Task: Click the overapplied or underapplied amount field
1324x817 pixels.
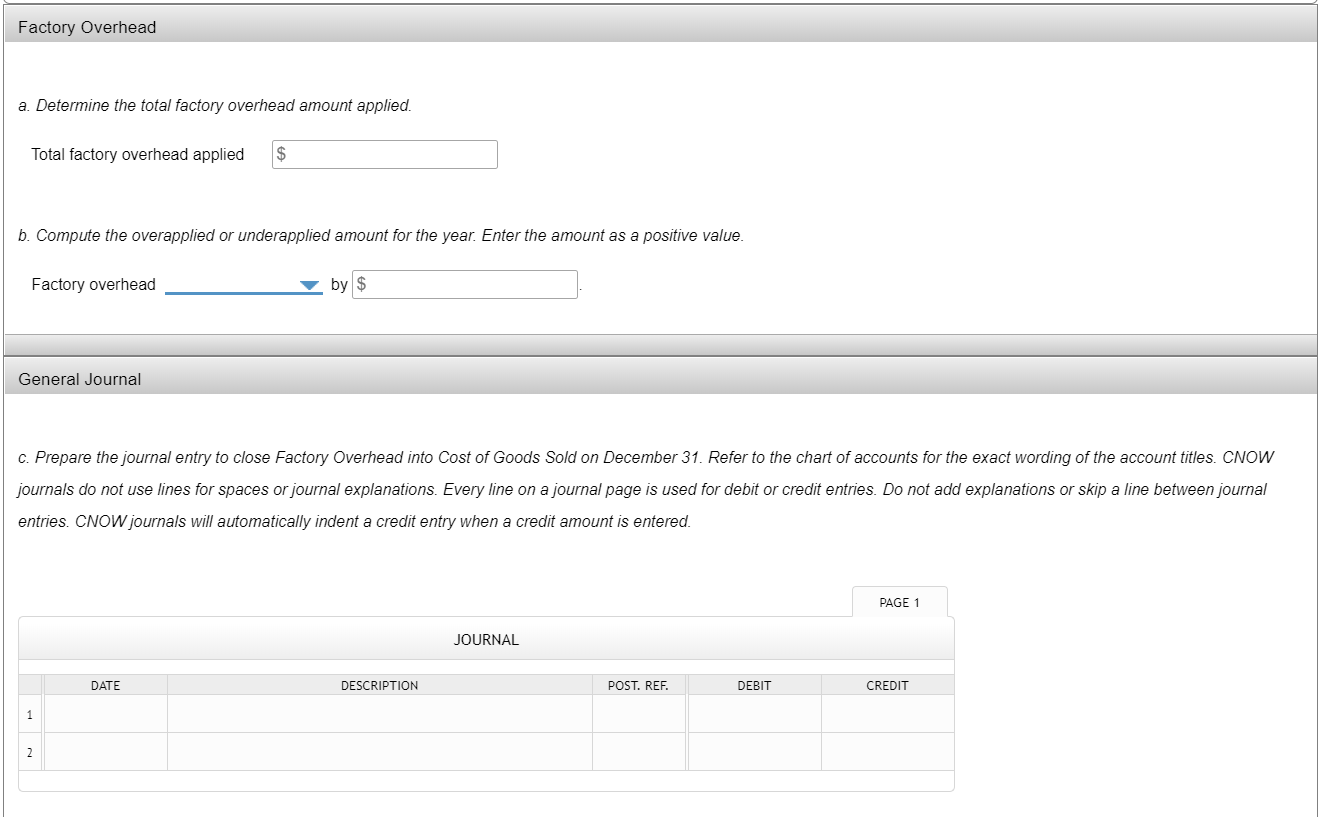Action: point(466,285)
